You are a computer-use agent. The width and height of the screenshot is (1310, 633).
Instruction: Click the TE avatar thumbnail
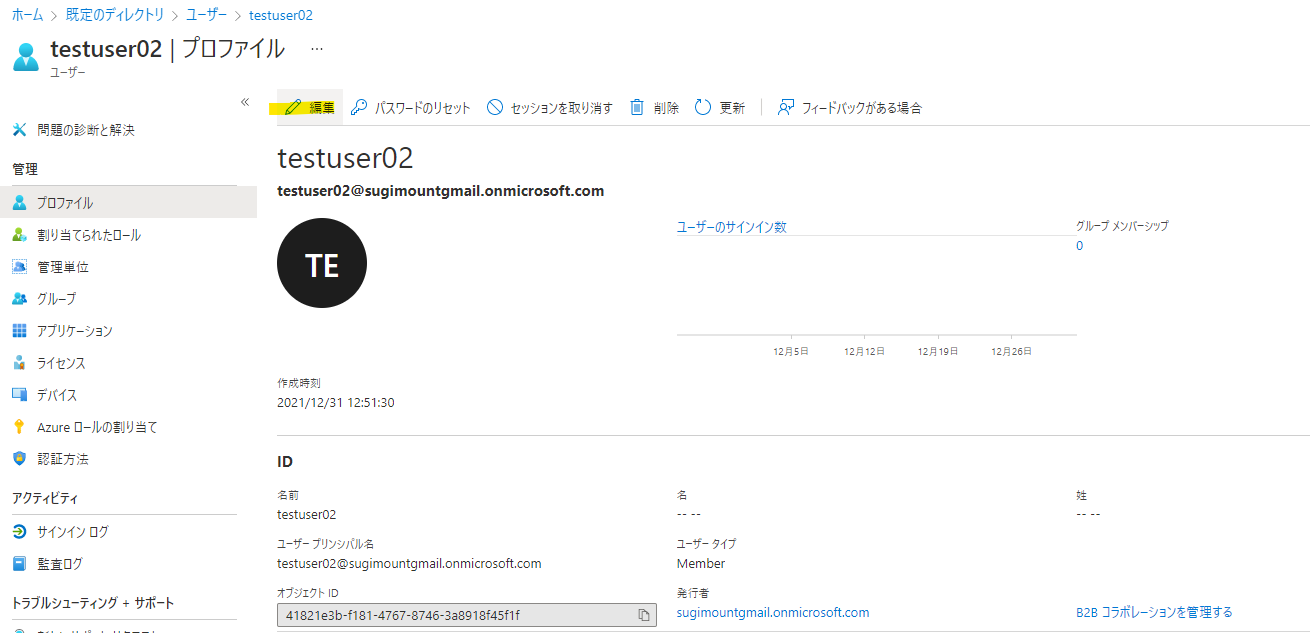tap(321, 262)
